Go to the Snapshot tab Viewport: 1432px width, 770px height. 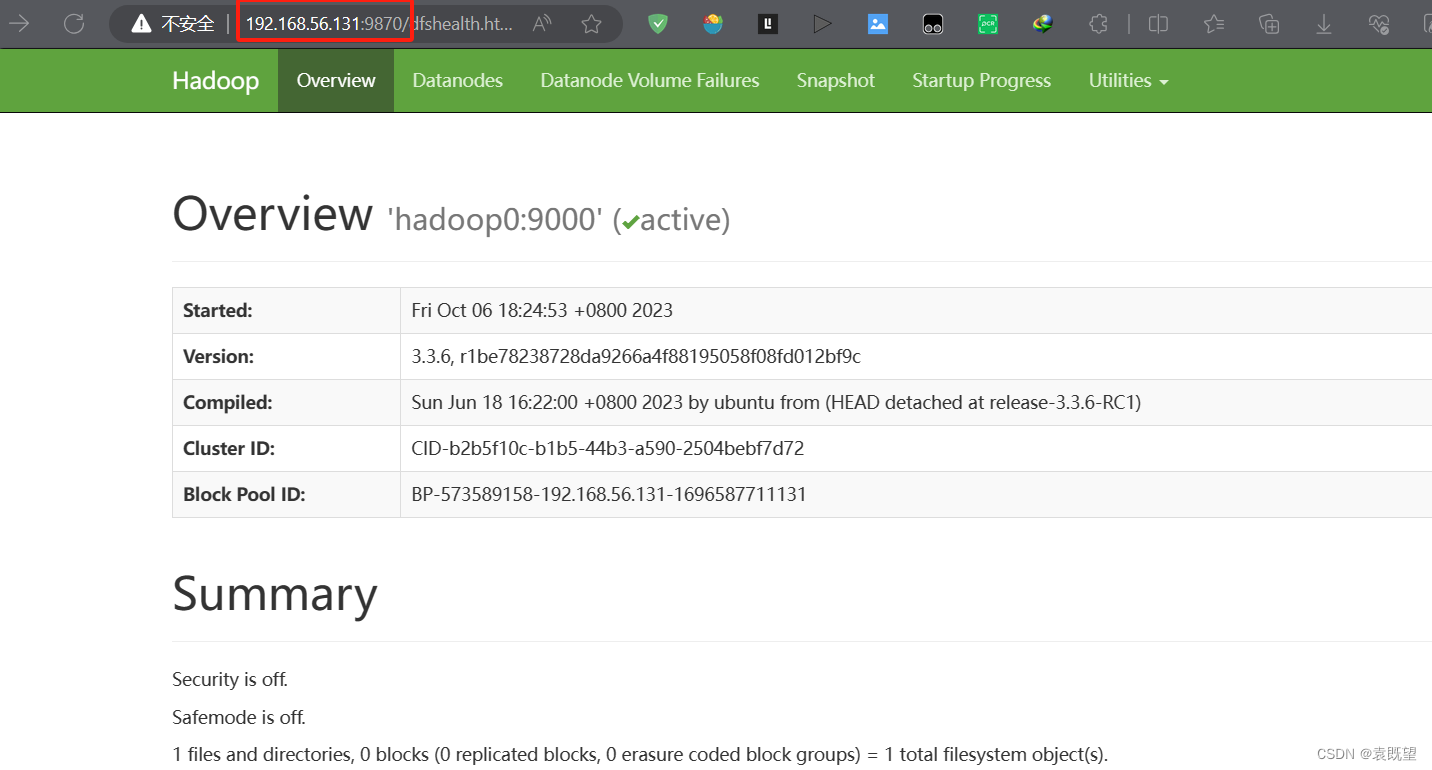836,81
